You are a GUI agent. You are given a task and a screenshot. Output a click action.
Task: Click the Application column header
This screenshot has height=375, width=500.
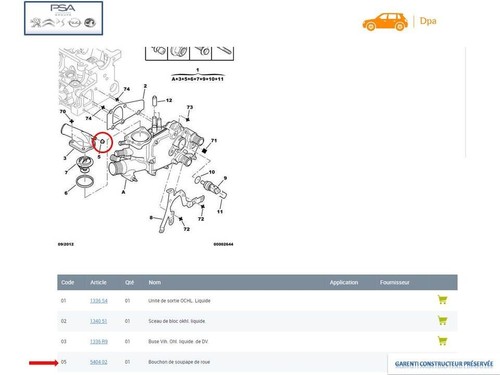tap(344, 283)
